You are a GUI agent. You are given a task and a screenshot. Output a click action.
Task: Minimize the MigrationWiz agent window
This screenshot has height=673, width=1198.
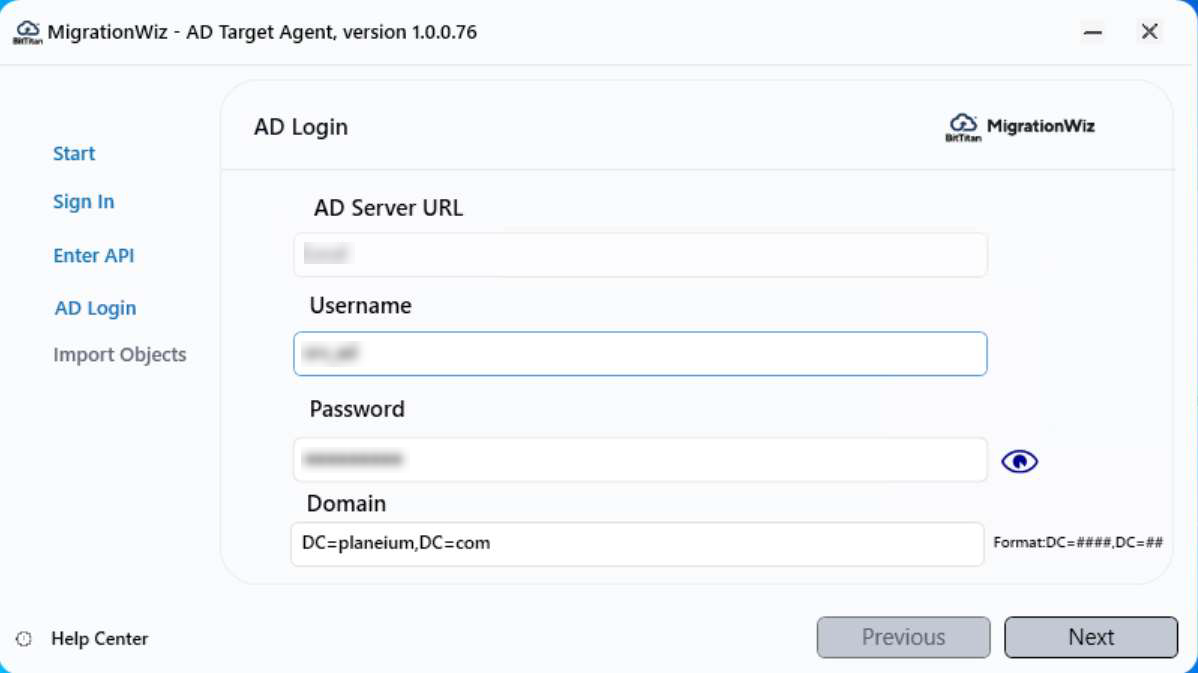point(1092,32)
